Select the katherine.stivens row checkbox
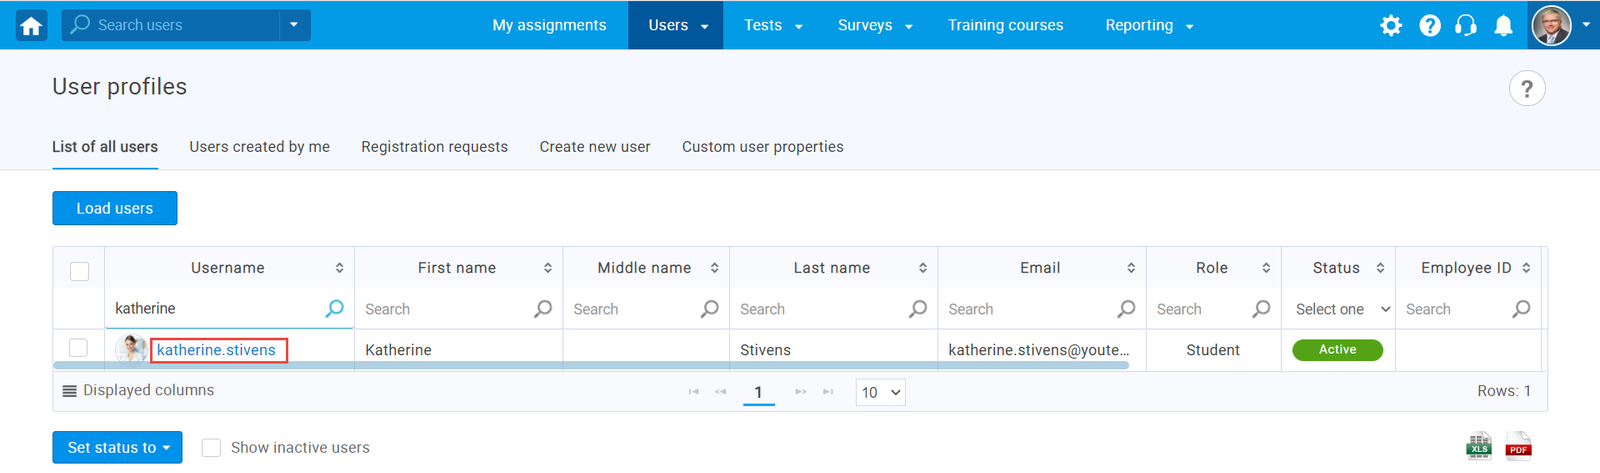The height and width of the screenshot is (473, 1600). [x=78, y=348]
